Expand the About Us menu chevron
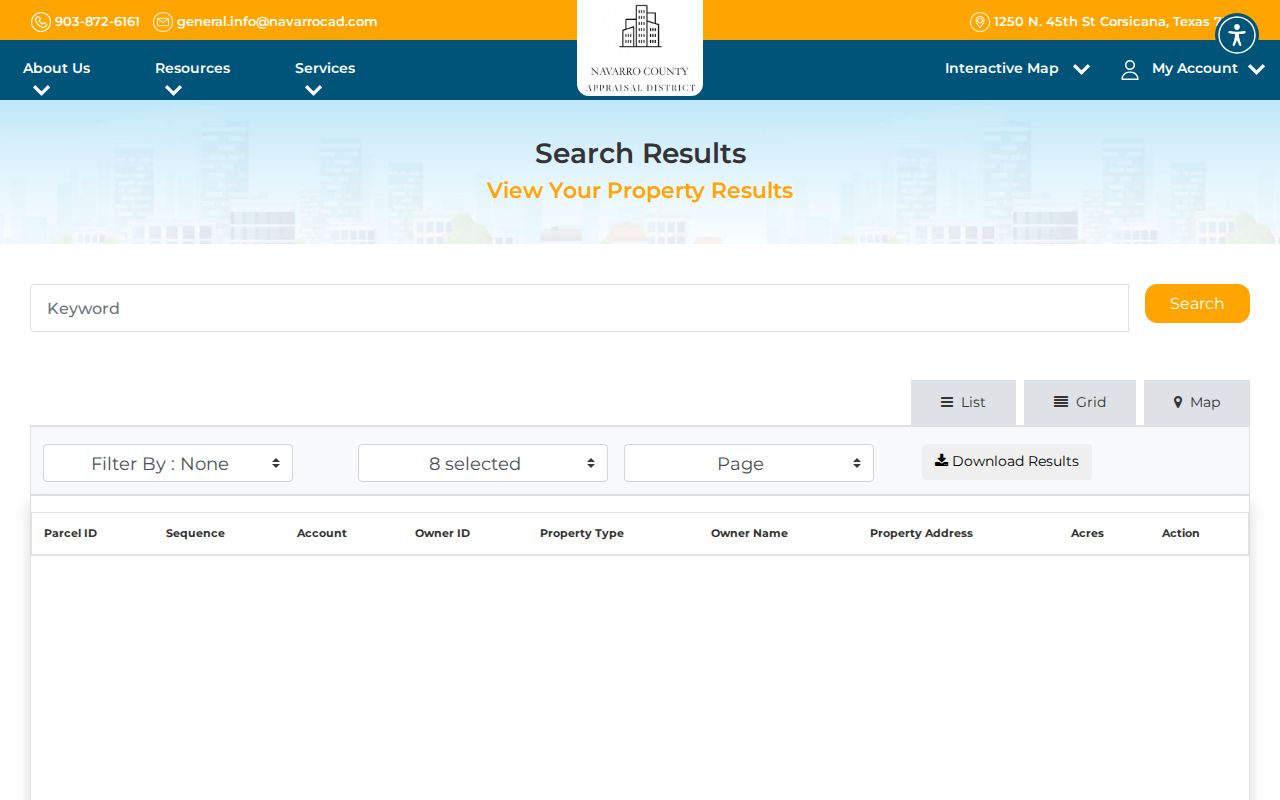Image resolution: width=1280 pixels, height=800 pixels. coord(41,90)
